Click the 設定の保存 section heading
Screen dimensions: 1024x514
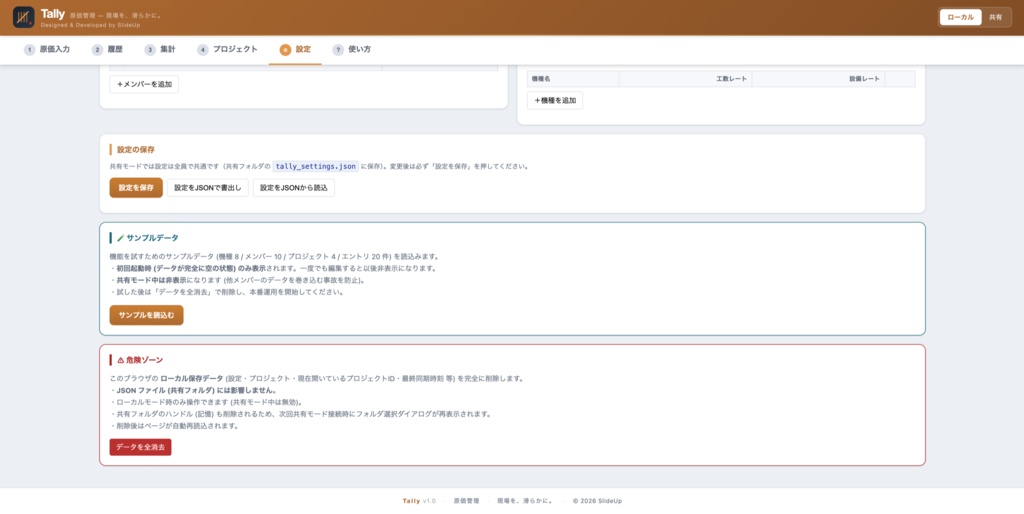pos(136,150)
